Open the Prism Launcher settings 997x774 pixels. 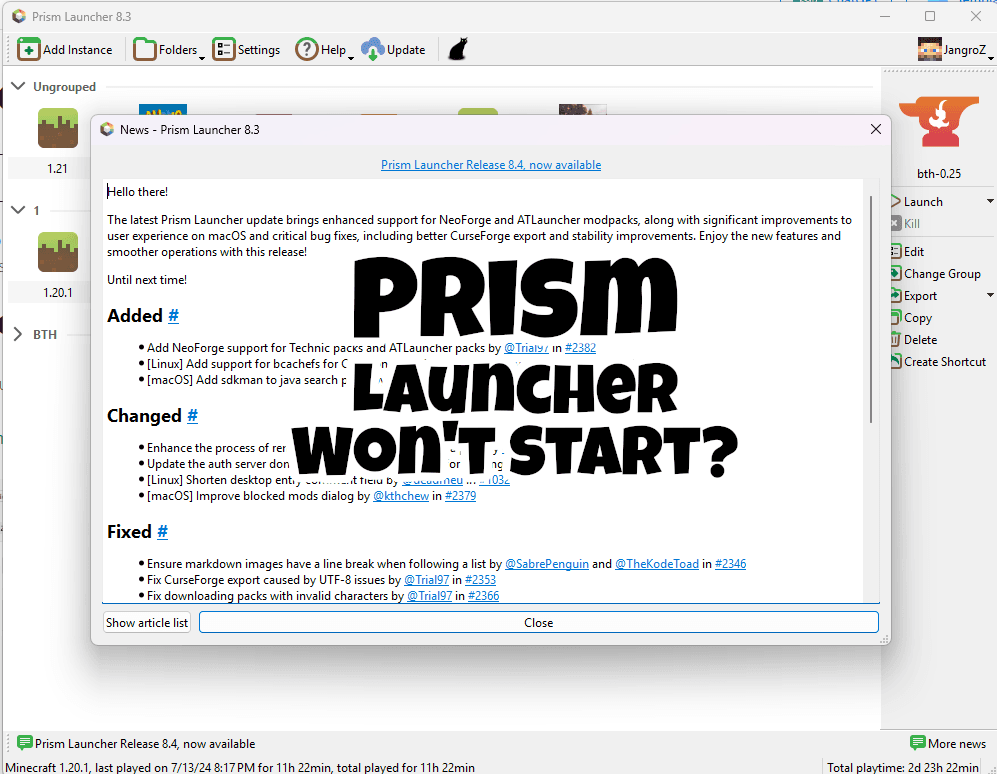[246, 48]
